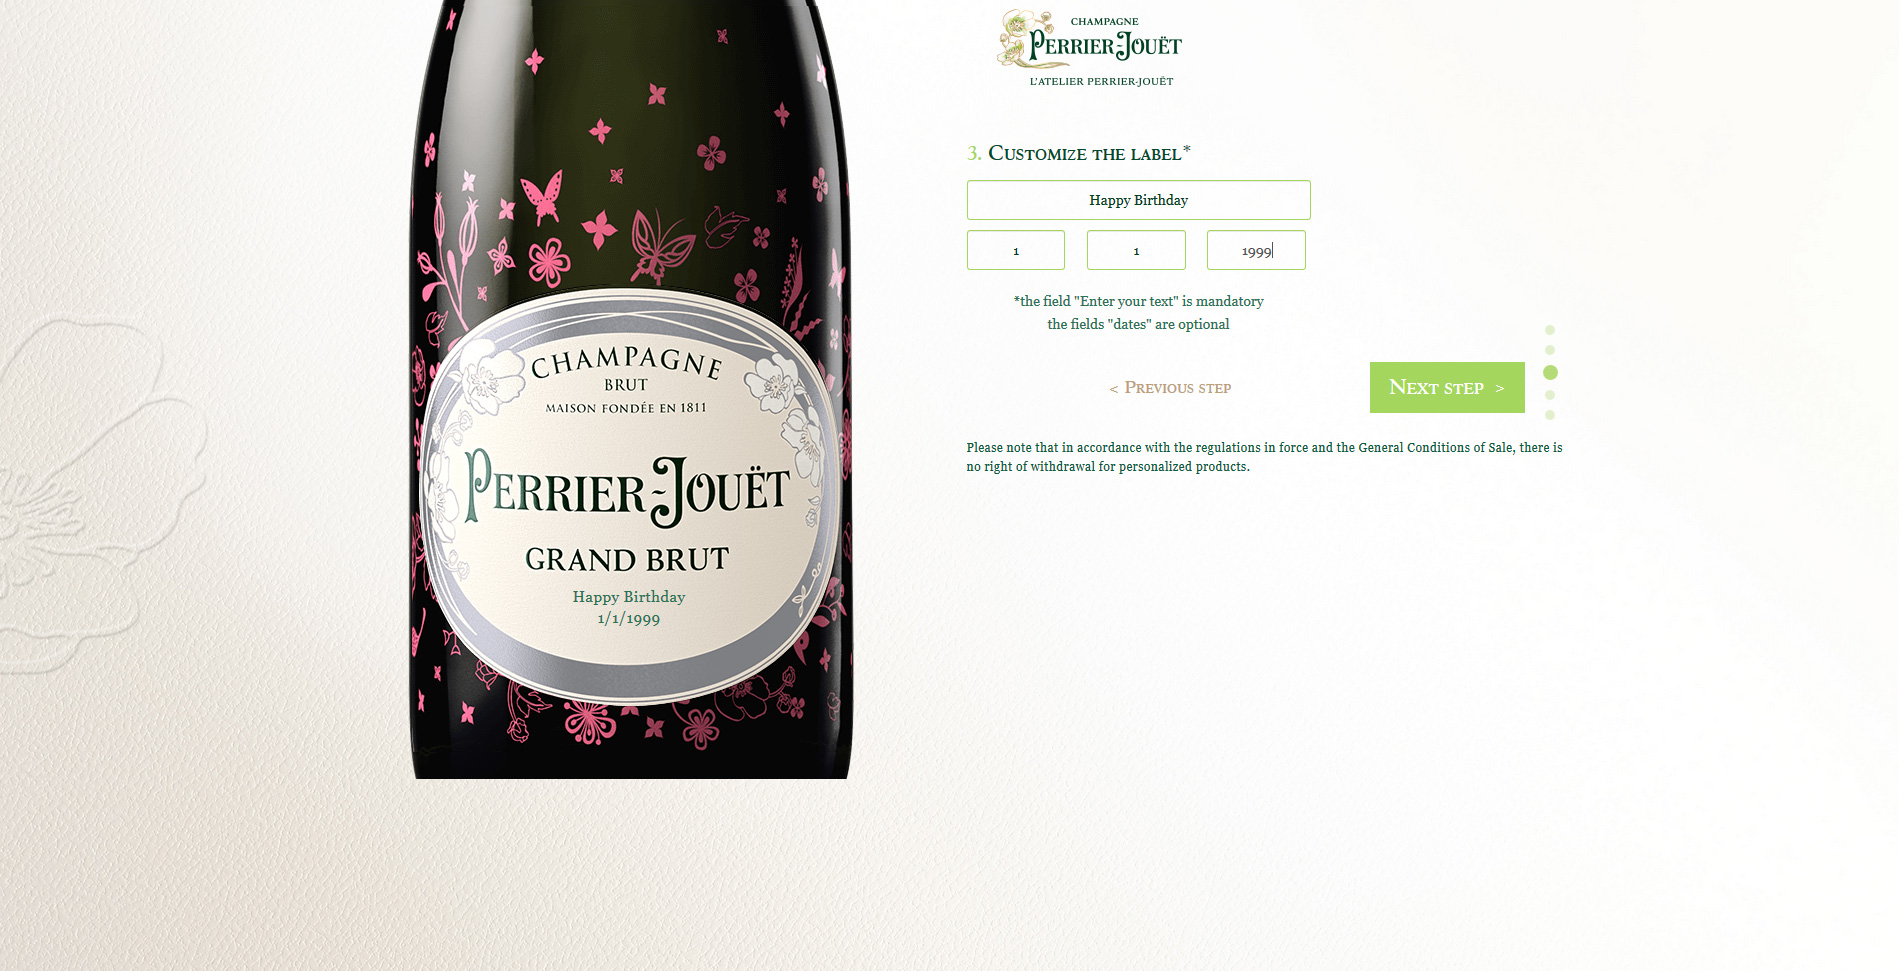Viewport: 1899px width, 971px height.
Task: Click into the 1999 year field
Action: 1256,250
